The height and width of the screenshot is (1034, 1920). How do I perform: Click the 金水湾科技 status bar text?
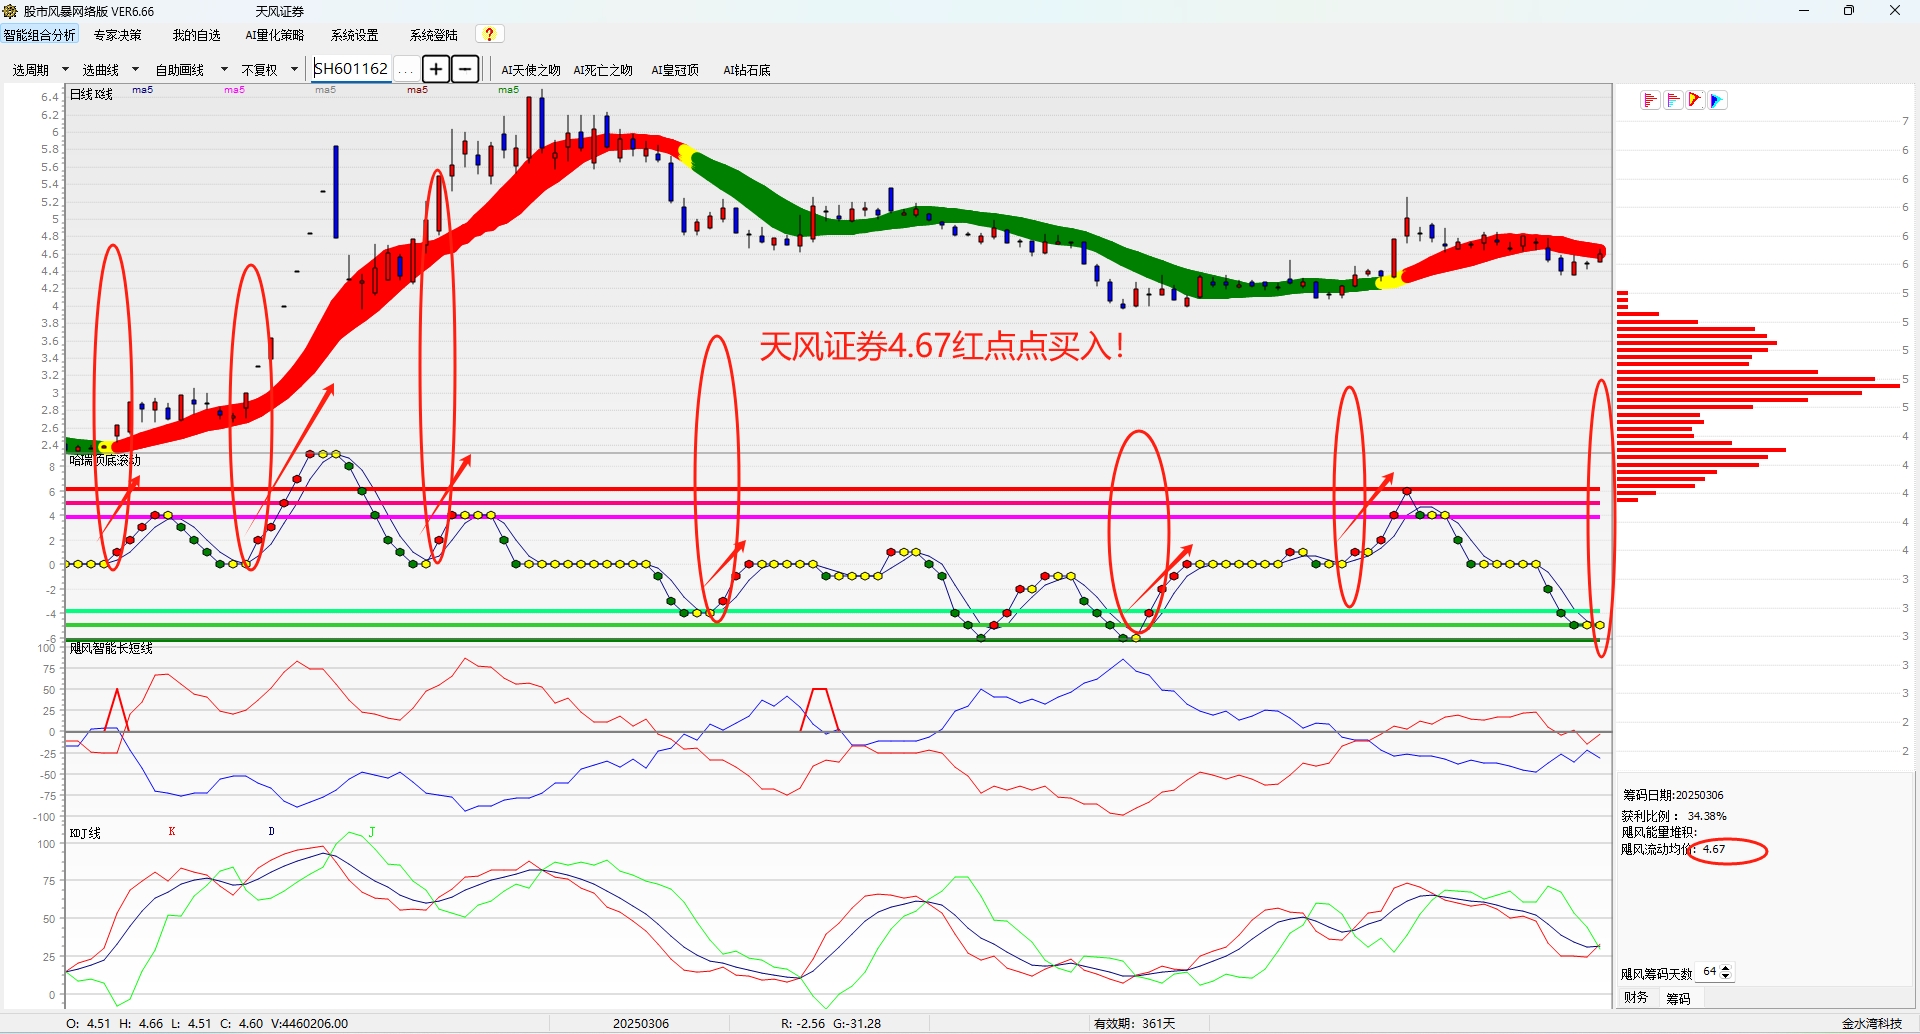(x=1872, y=1023)
